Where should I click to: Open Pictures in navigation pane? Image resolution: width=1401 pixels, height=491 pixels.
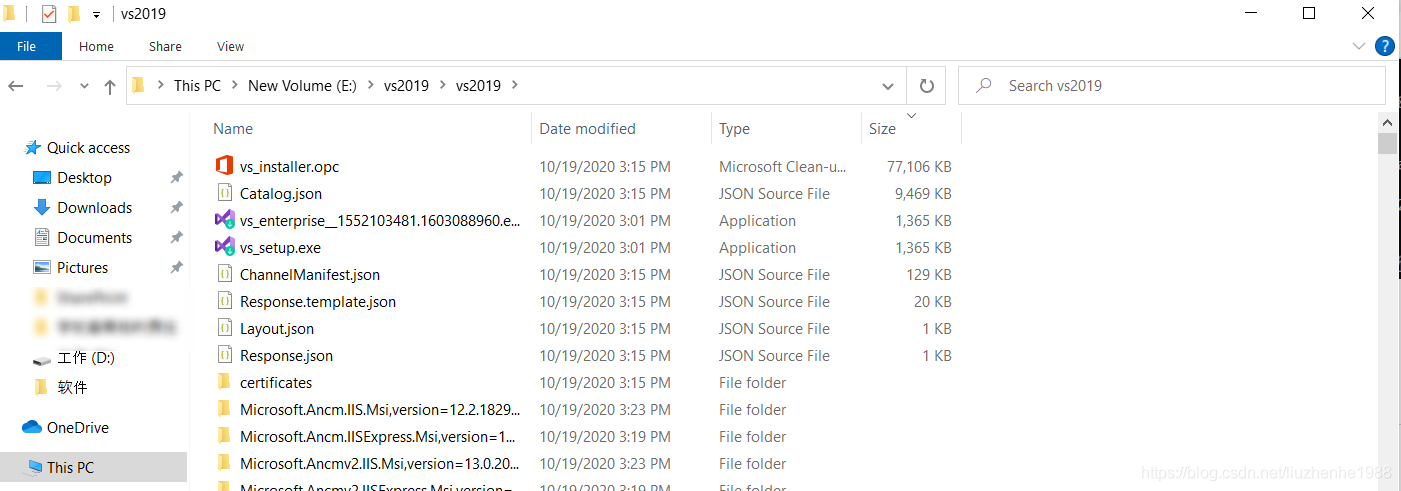click(x=82, y=268)
